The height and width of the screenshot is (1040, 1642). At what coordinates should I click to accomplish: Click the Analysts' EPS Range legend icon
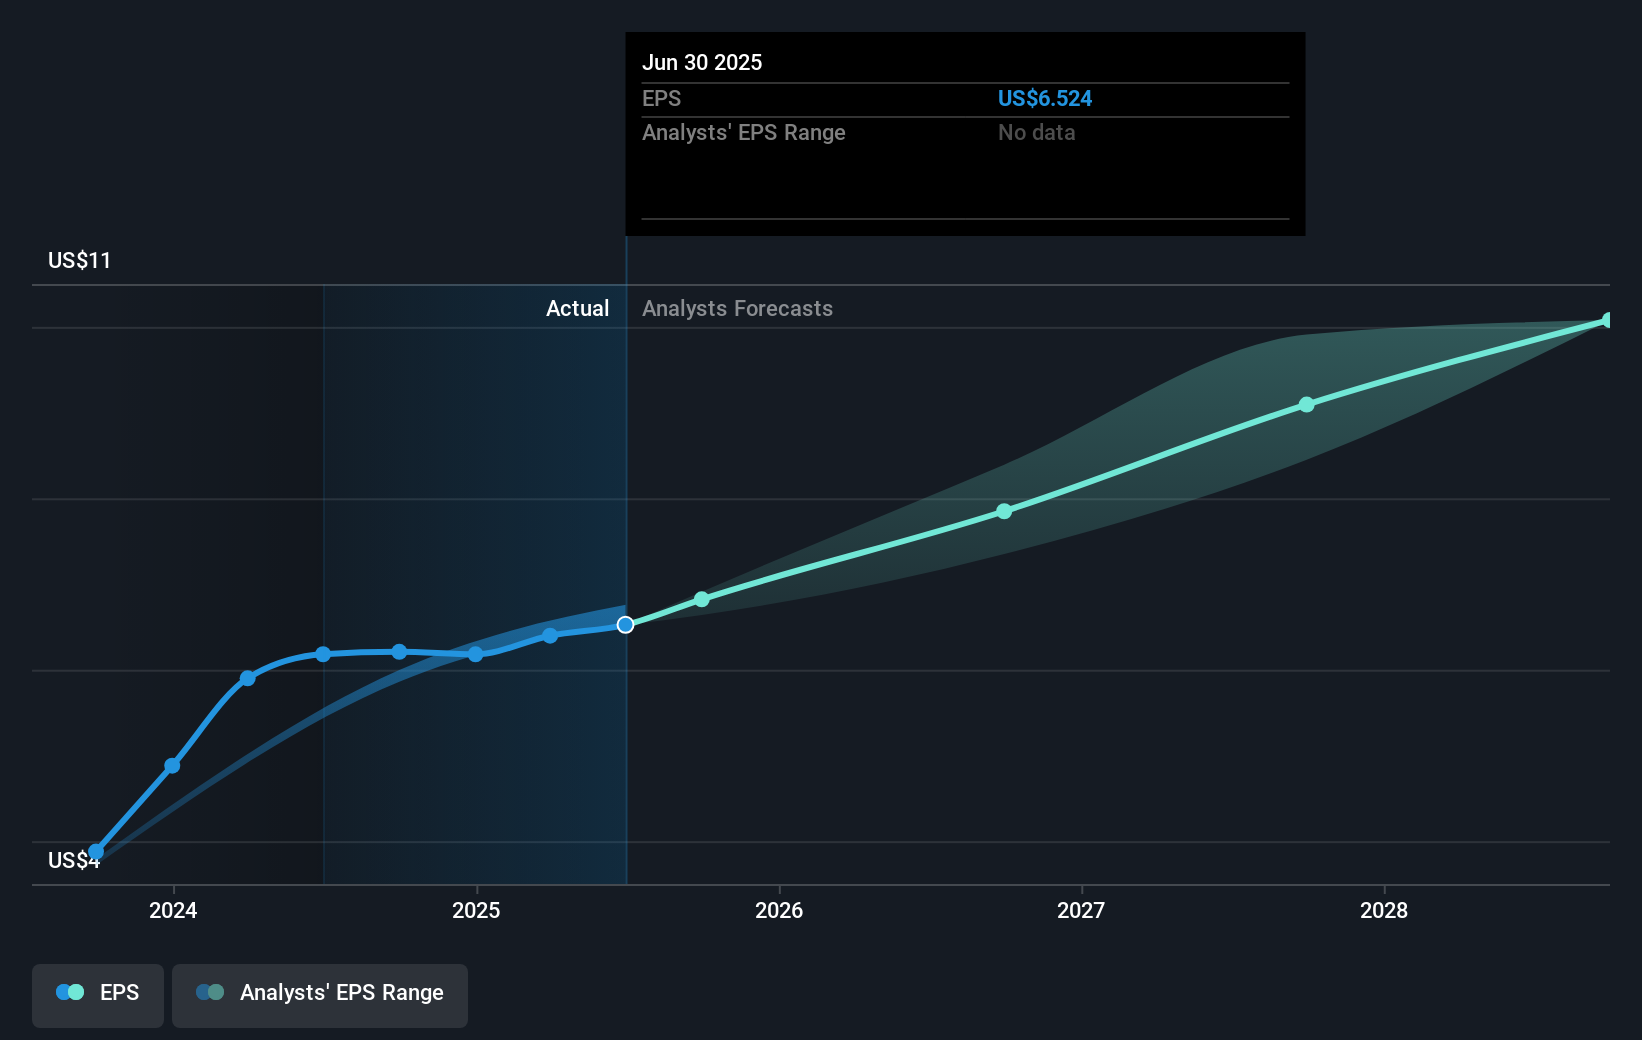(209, 991)
